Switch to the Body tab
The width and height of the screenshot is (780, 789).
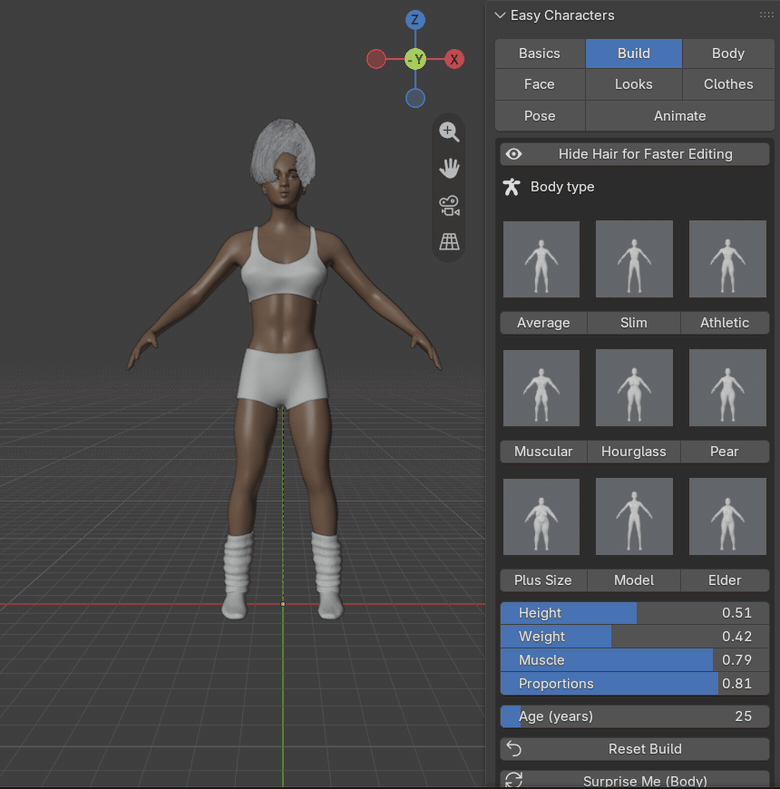pyautogui.click(x=728, y=53)
